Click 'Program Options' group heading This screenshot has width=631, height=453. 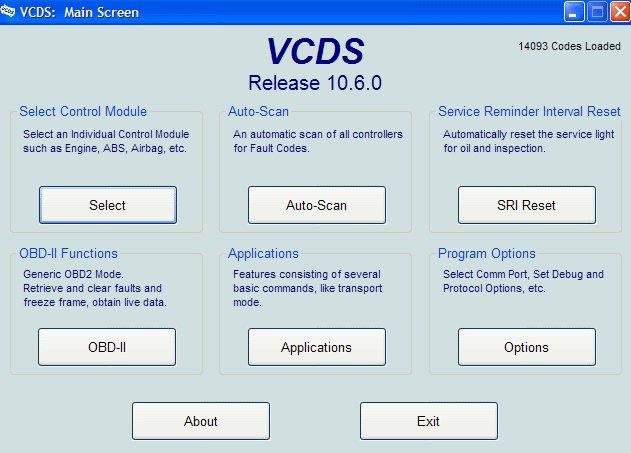[x=487, y=253]
